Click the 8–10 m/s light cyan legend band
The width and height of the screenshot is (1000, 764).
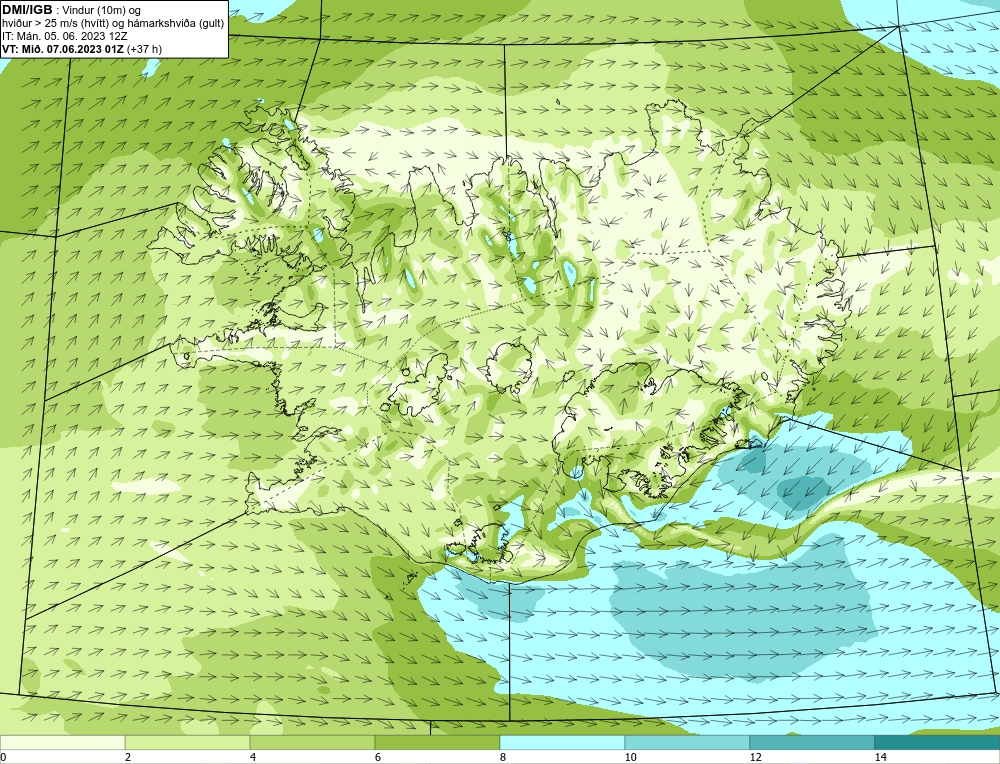pos(562,742)
